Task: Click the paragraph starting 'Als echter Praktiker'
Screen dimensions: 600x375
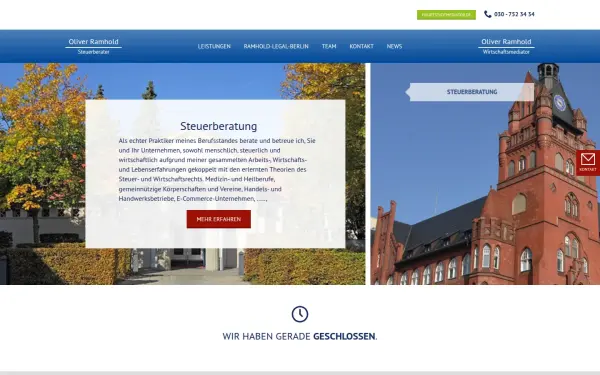Action: pyautogui.click(x=217, y=170)
